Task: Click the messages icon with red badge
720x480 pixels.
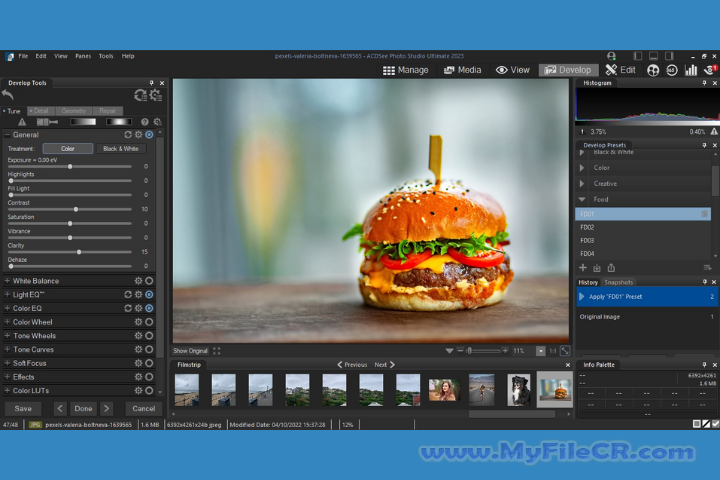Action: [x=710, y=70]
